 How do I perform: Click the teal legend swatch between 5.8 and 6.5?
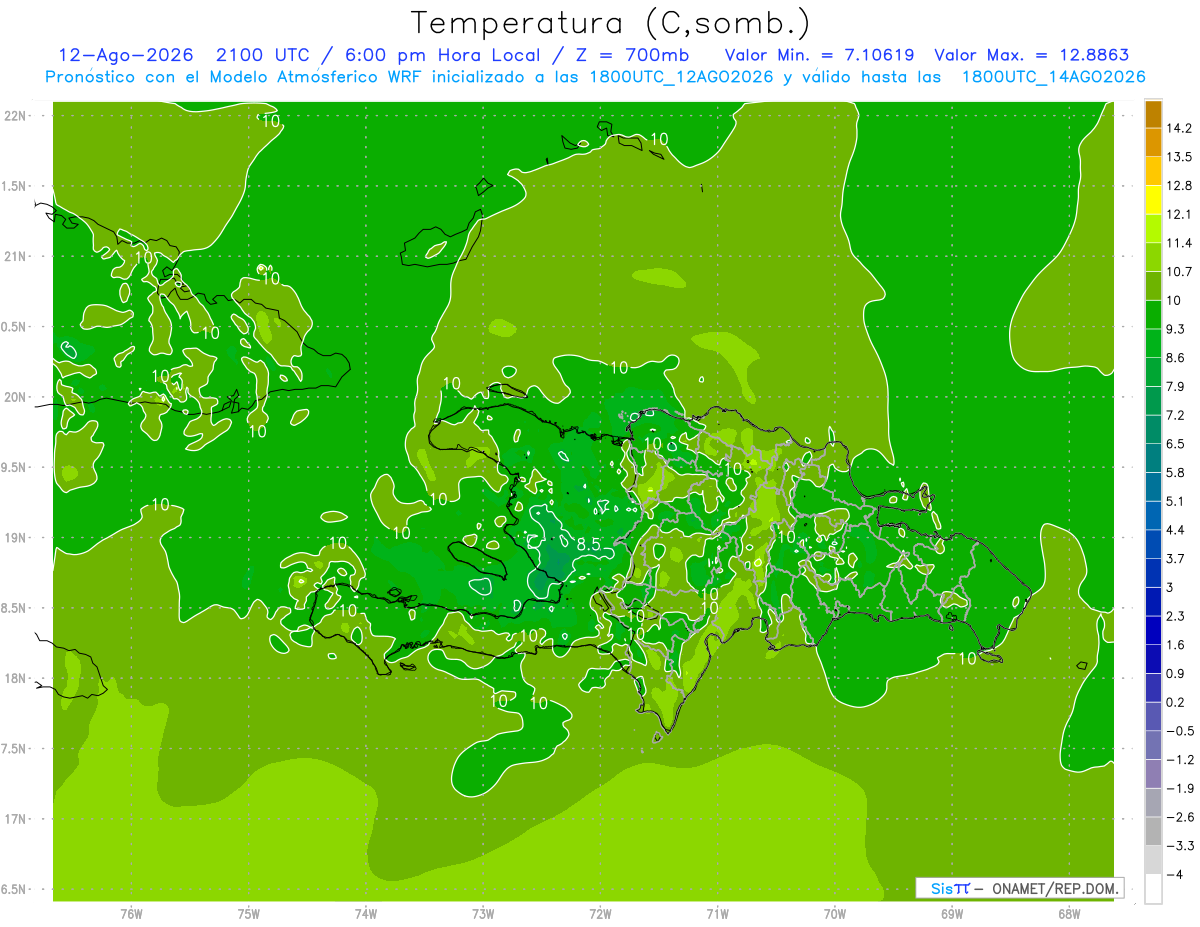click(1153, 458)
